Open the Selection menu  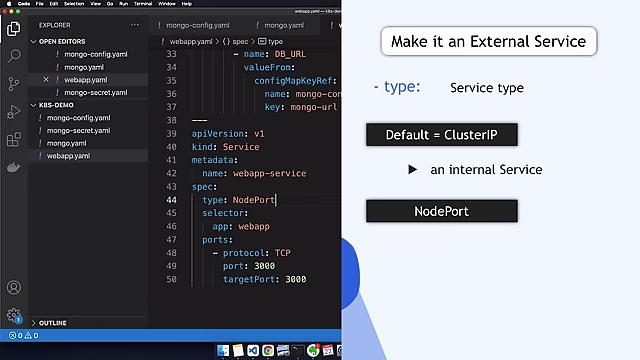pyautogui.click(x=74, y=4)
